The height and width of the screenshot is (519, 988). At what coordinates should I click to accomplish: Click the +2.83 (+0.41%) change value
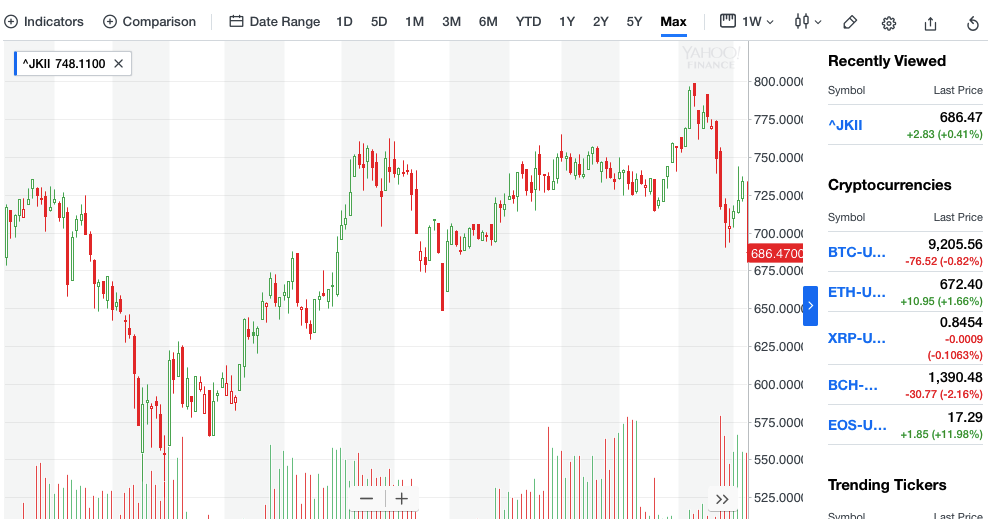click(x=944, y=134)
